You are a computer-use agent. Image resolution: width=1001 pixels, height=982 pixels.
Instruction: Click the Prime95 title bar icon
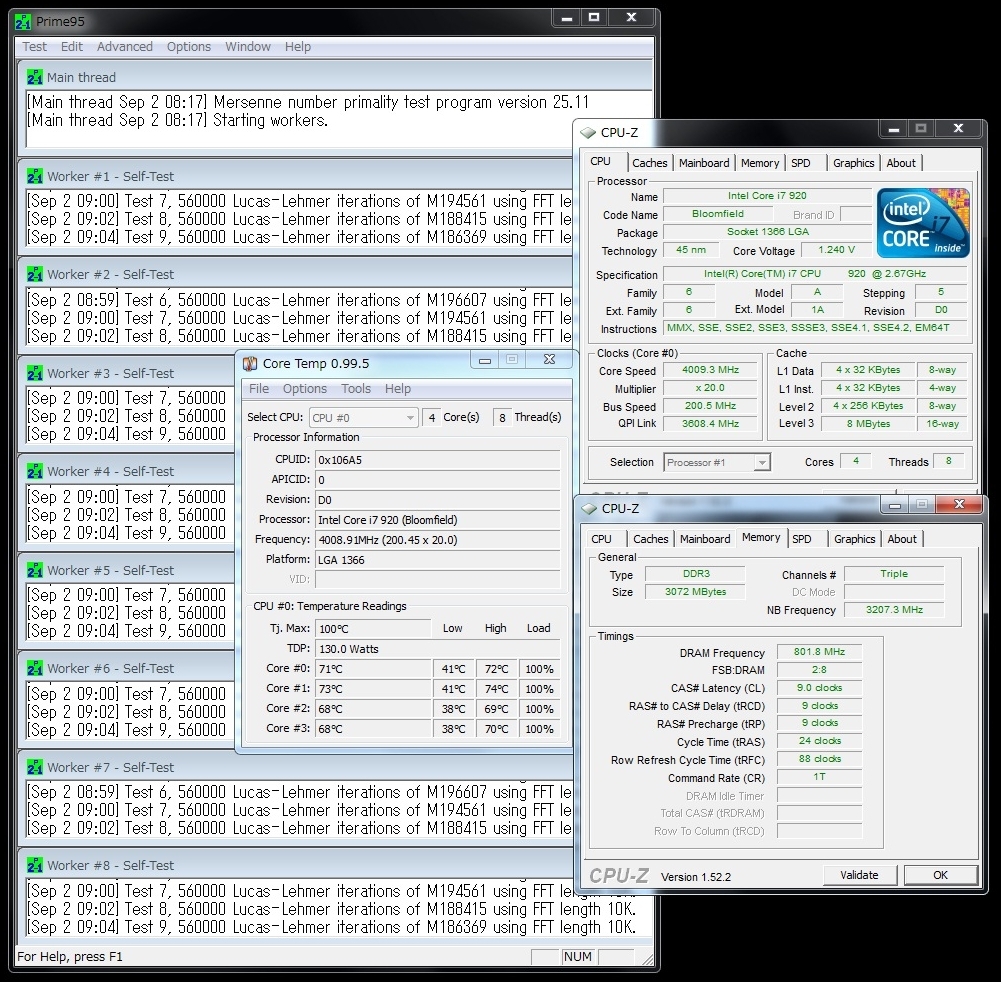point(23,22)
